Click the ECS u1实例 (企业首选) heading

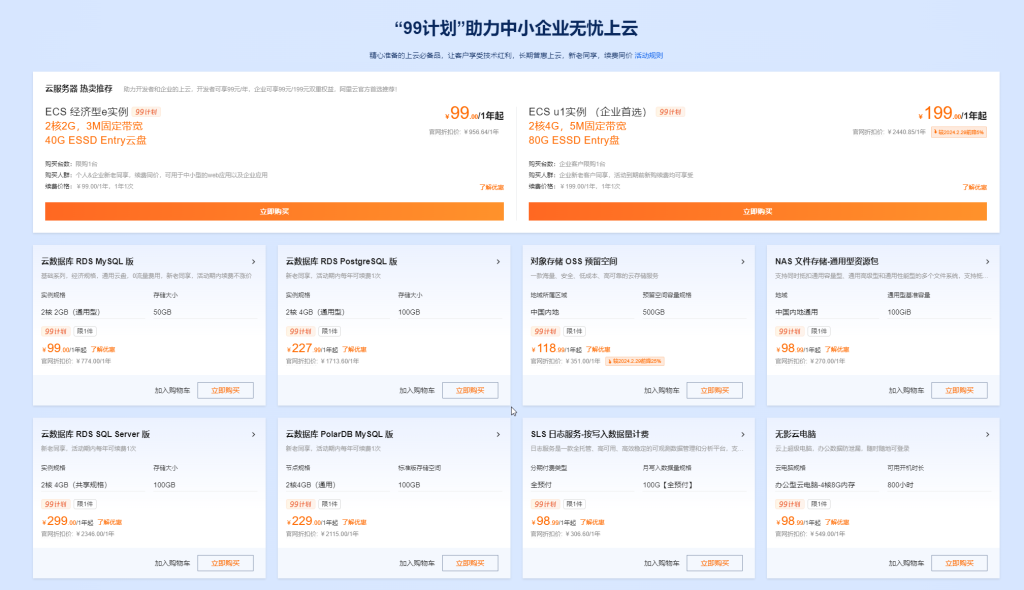588,112
